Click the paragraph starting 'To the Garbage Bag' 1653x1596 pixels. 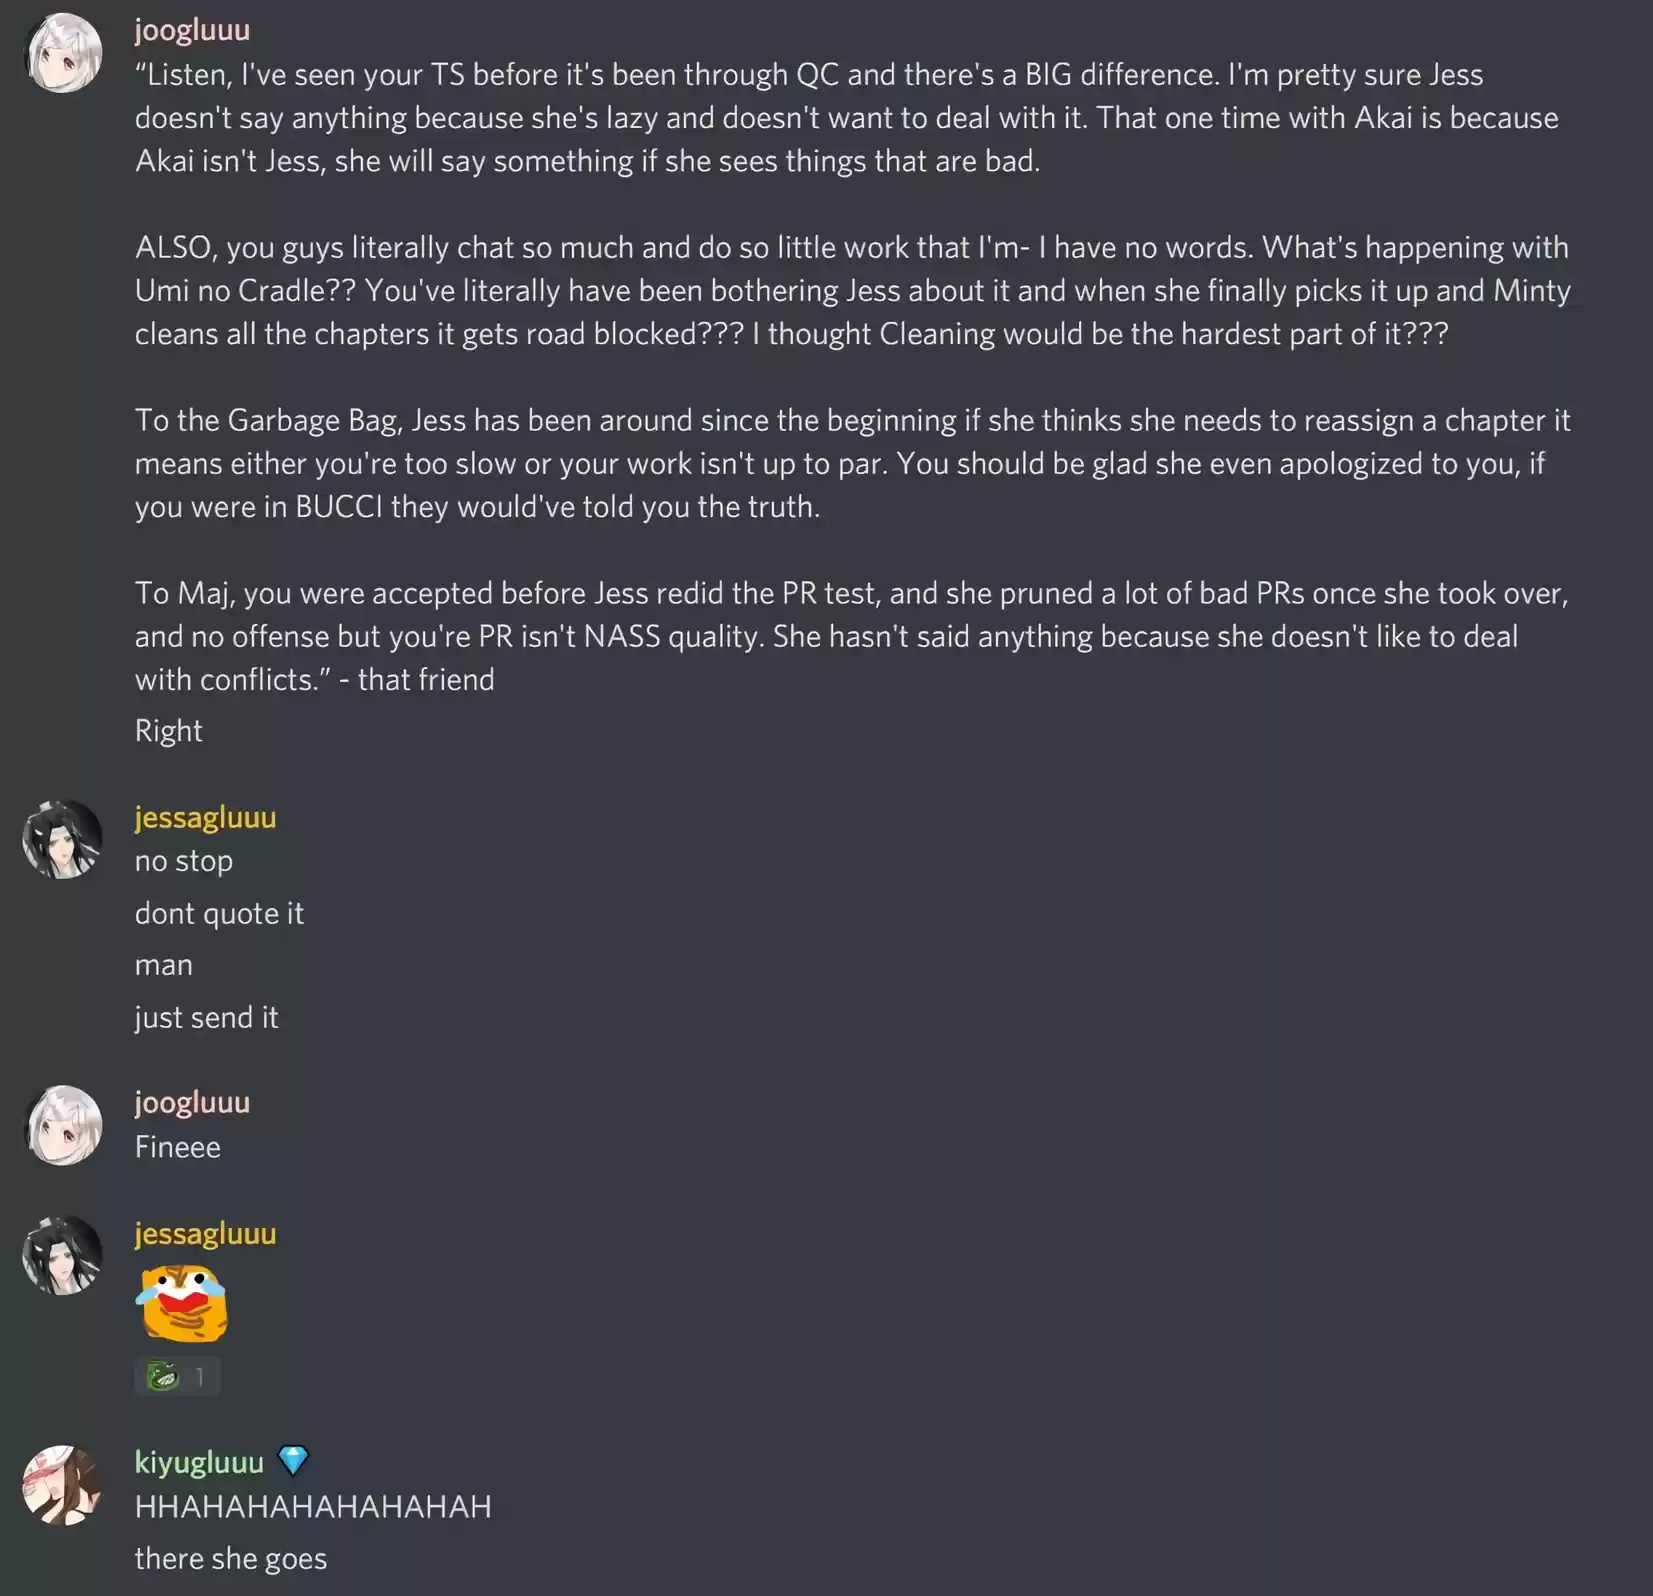[852, 463]
